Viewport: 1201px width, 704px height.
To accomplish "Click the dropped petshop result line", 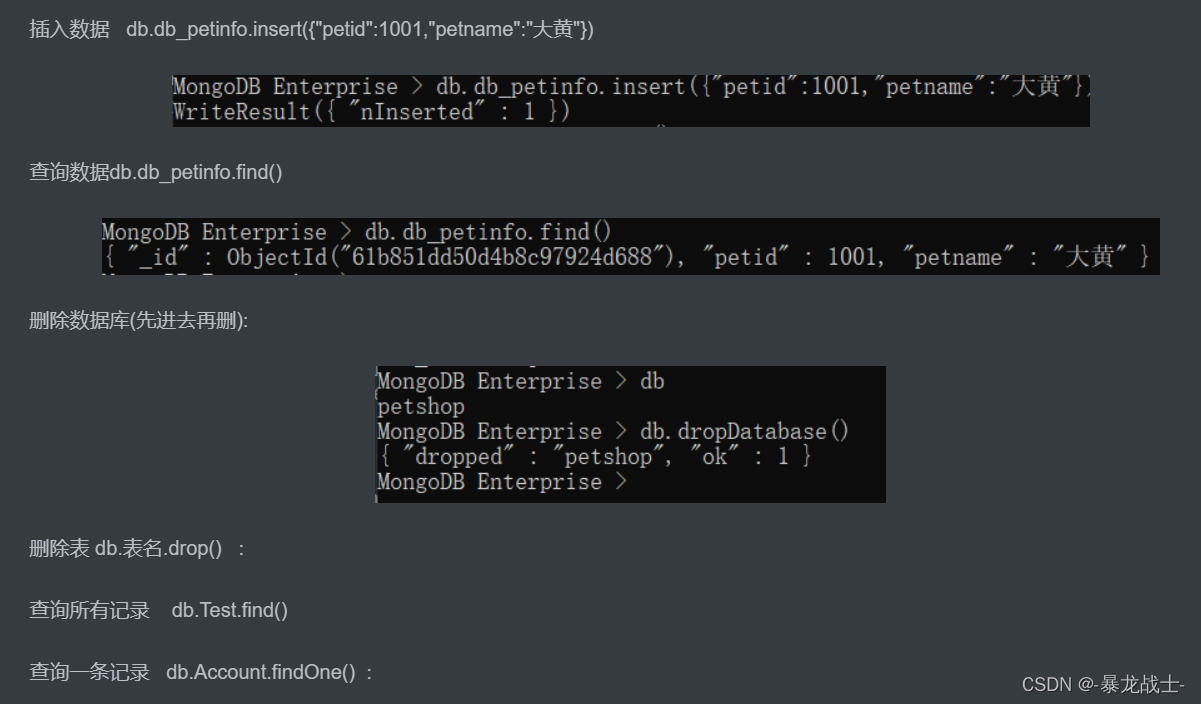I will coord(592,457).
